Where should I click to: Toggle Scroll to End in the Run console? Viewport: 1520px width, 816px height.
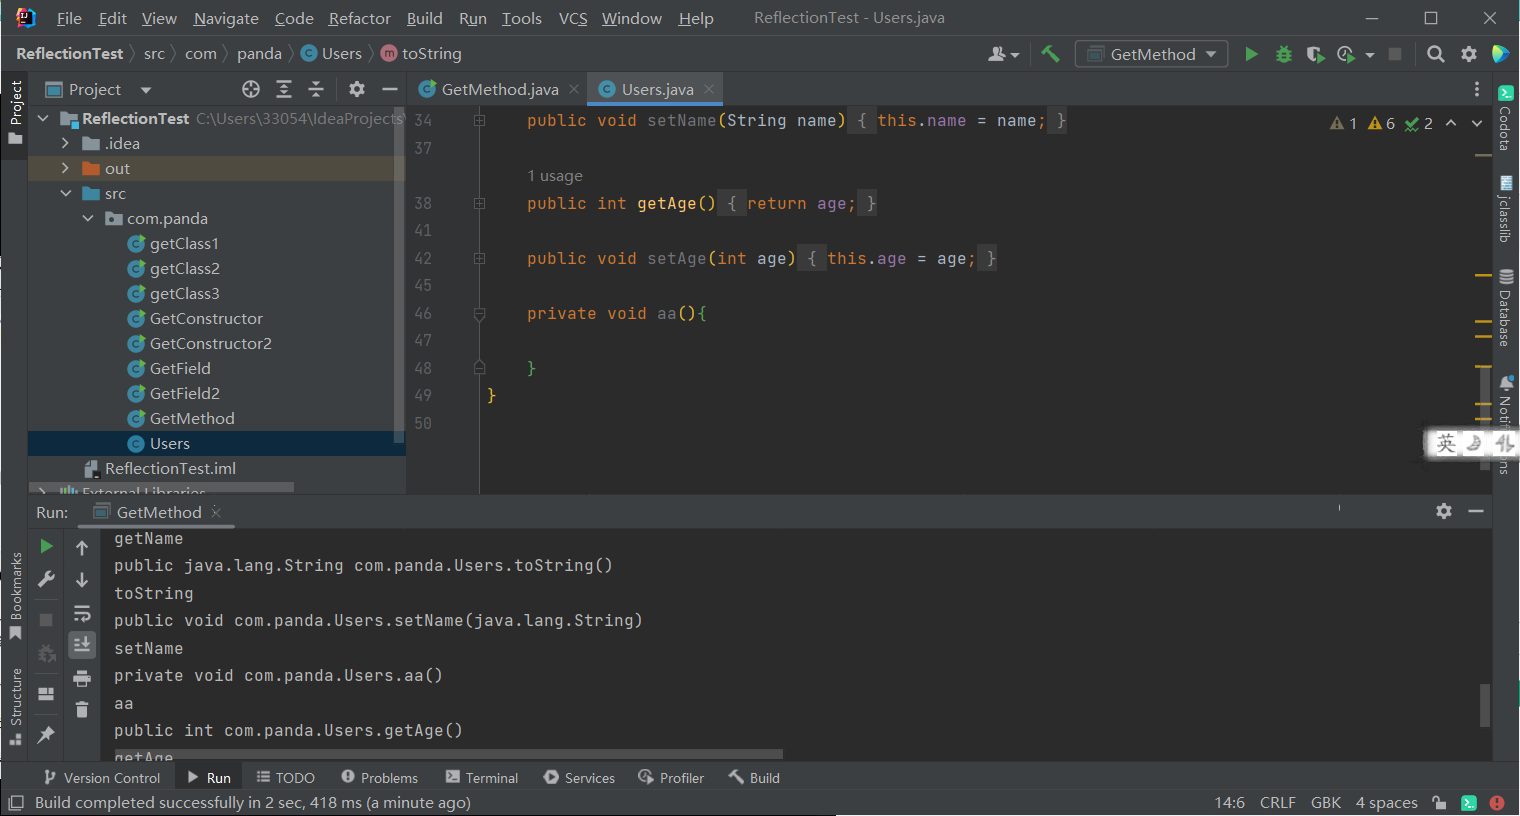click(82, 645)
